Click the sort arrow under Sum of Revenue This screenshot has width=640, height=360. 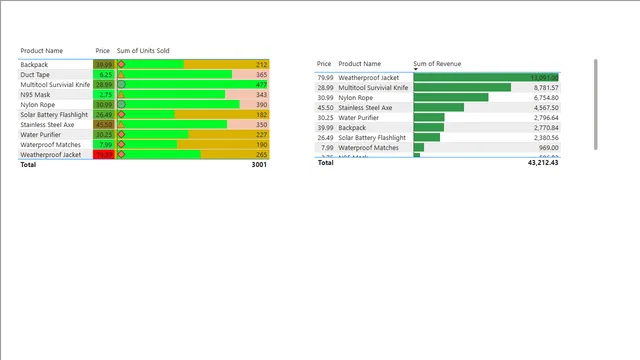point(416,69)
